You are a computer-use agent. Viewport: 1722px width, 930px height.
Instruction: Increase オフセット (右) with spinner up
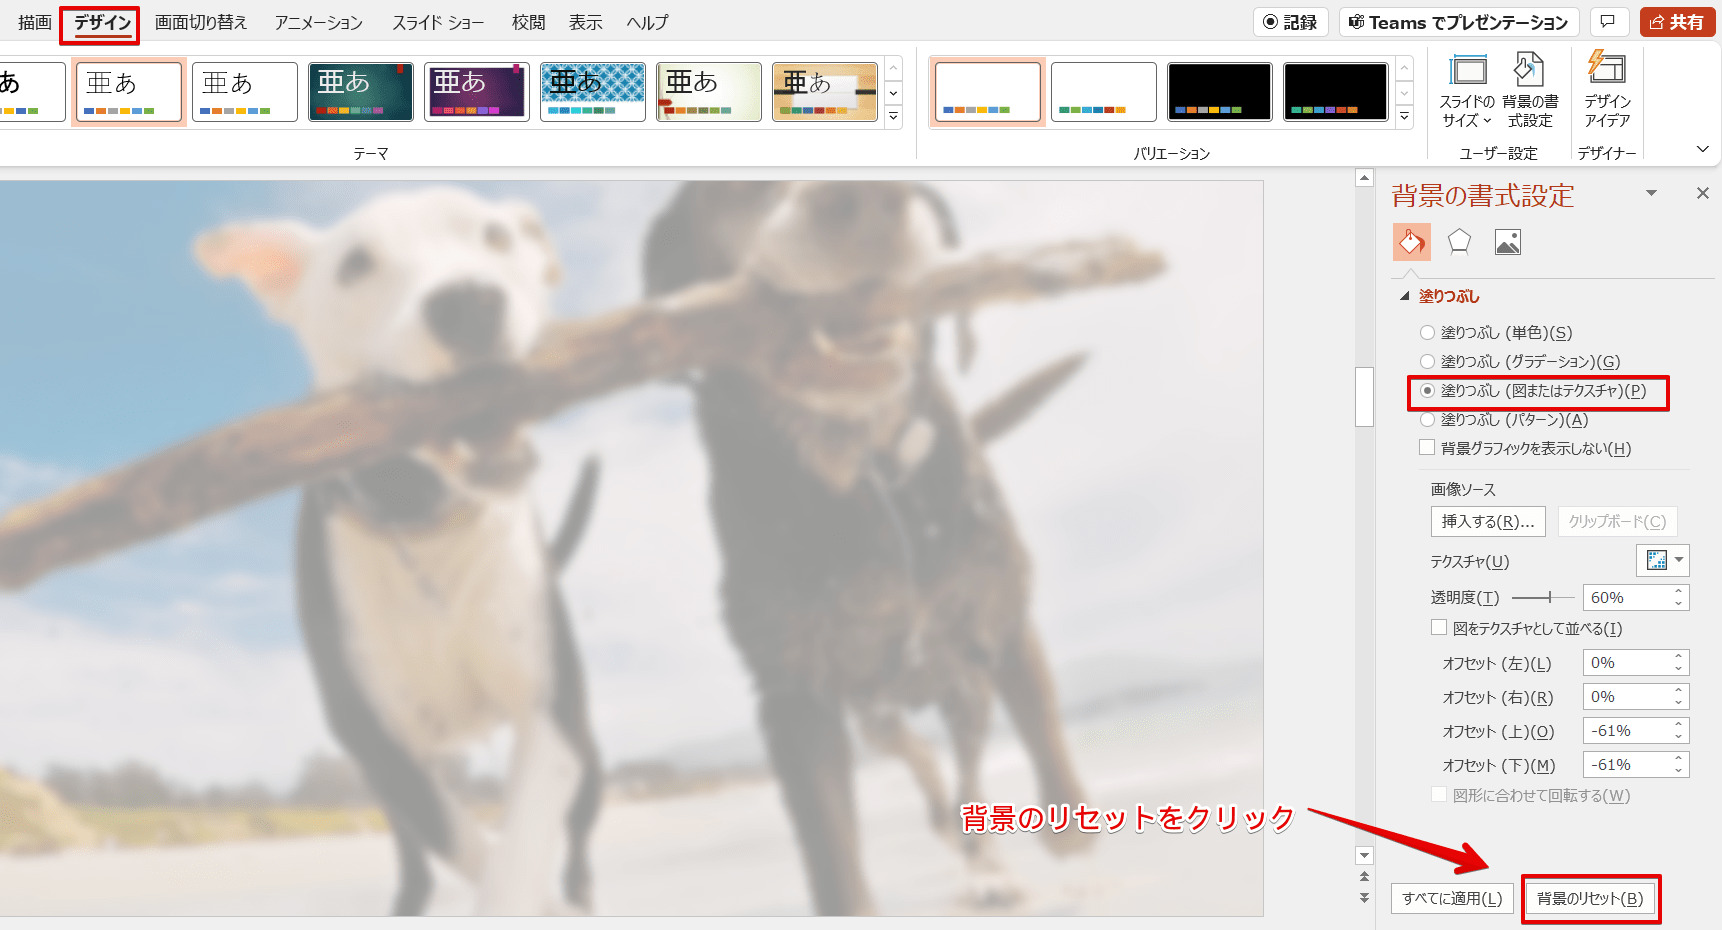[1679, 691]
